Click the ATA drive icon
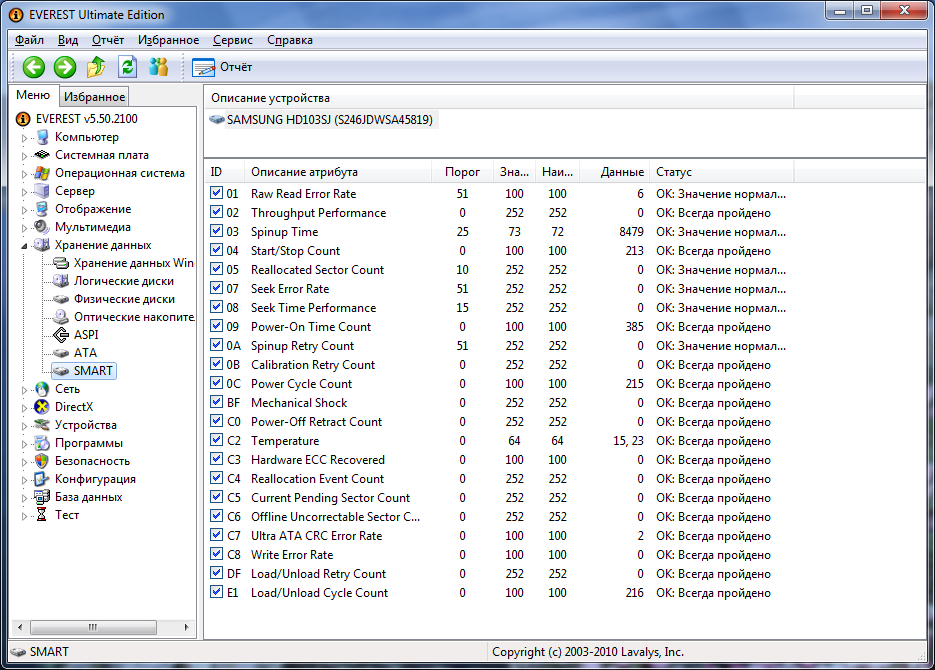This screenshot has width=935, height=670. 61,353
